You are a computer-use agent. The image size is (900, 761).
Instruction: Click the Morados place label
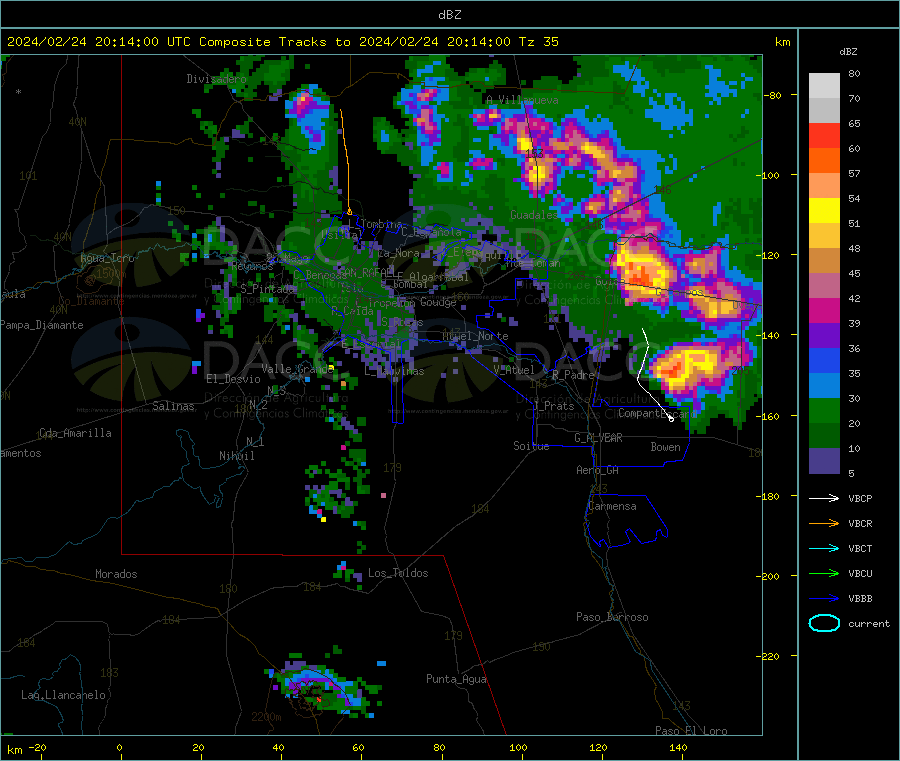(116, 574)
